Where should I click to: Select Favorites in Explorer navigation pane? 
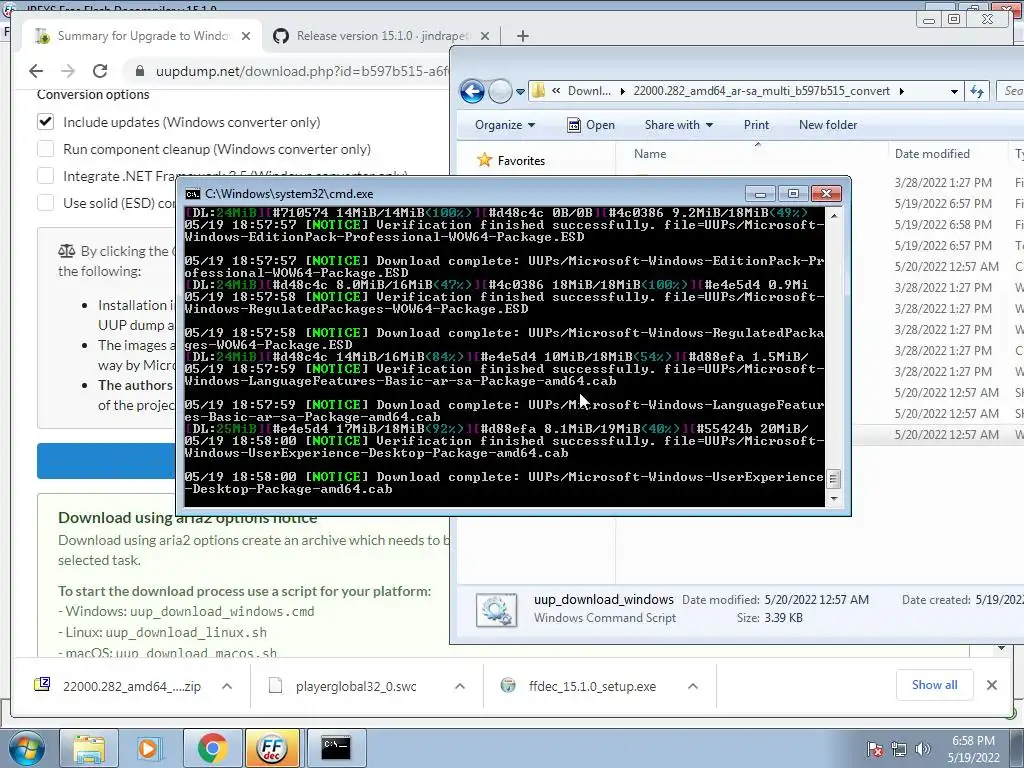pyautogui.click(x=520, y=161)
